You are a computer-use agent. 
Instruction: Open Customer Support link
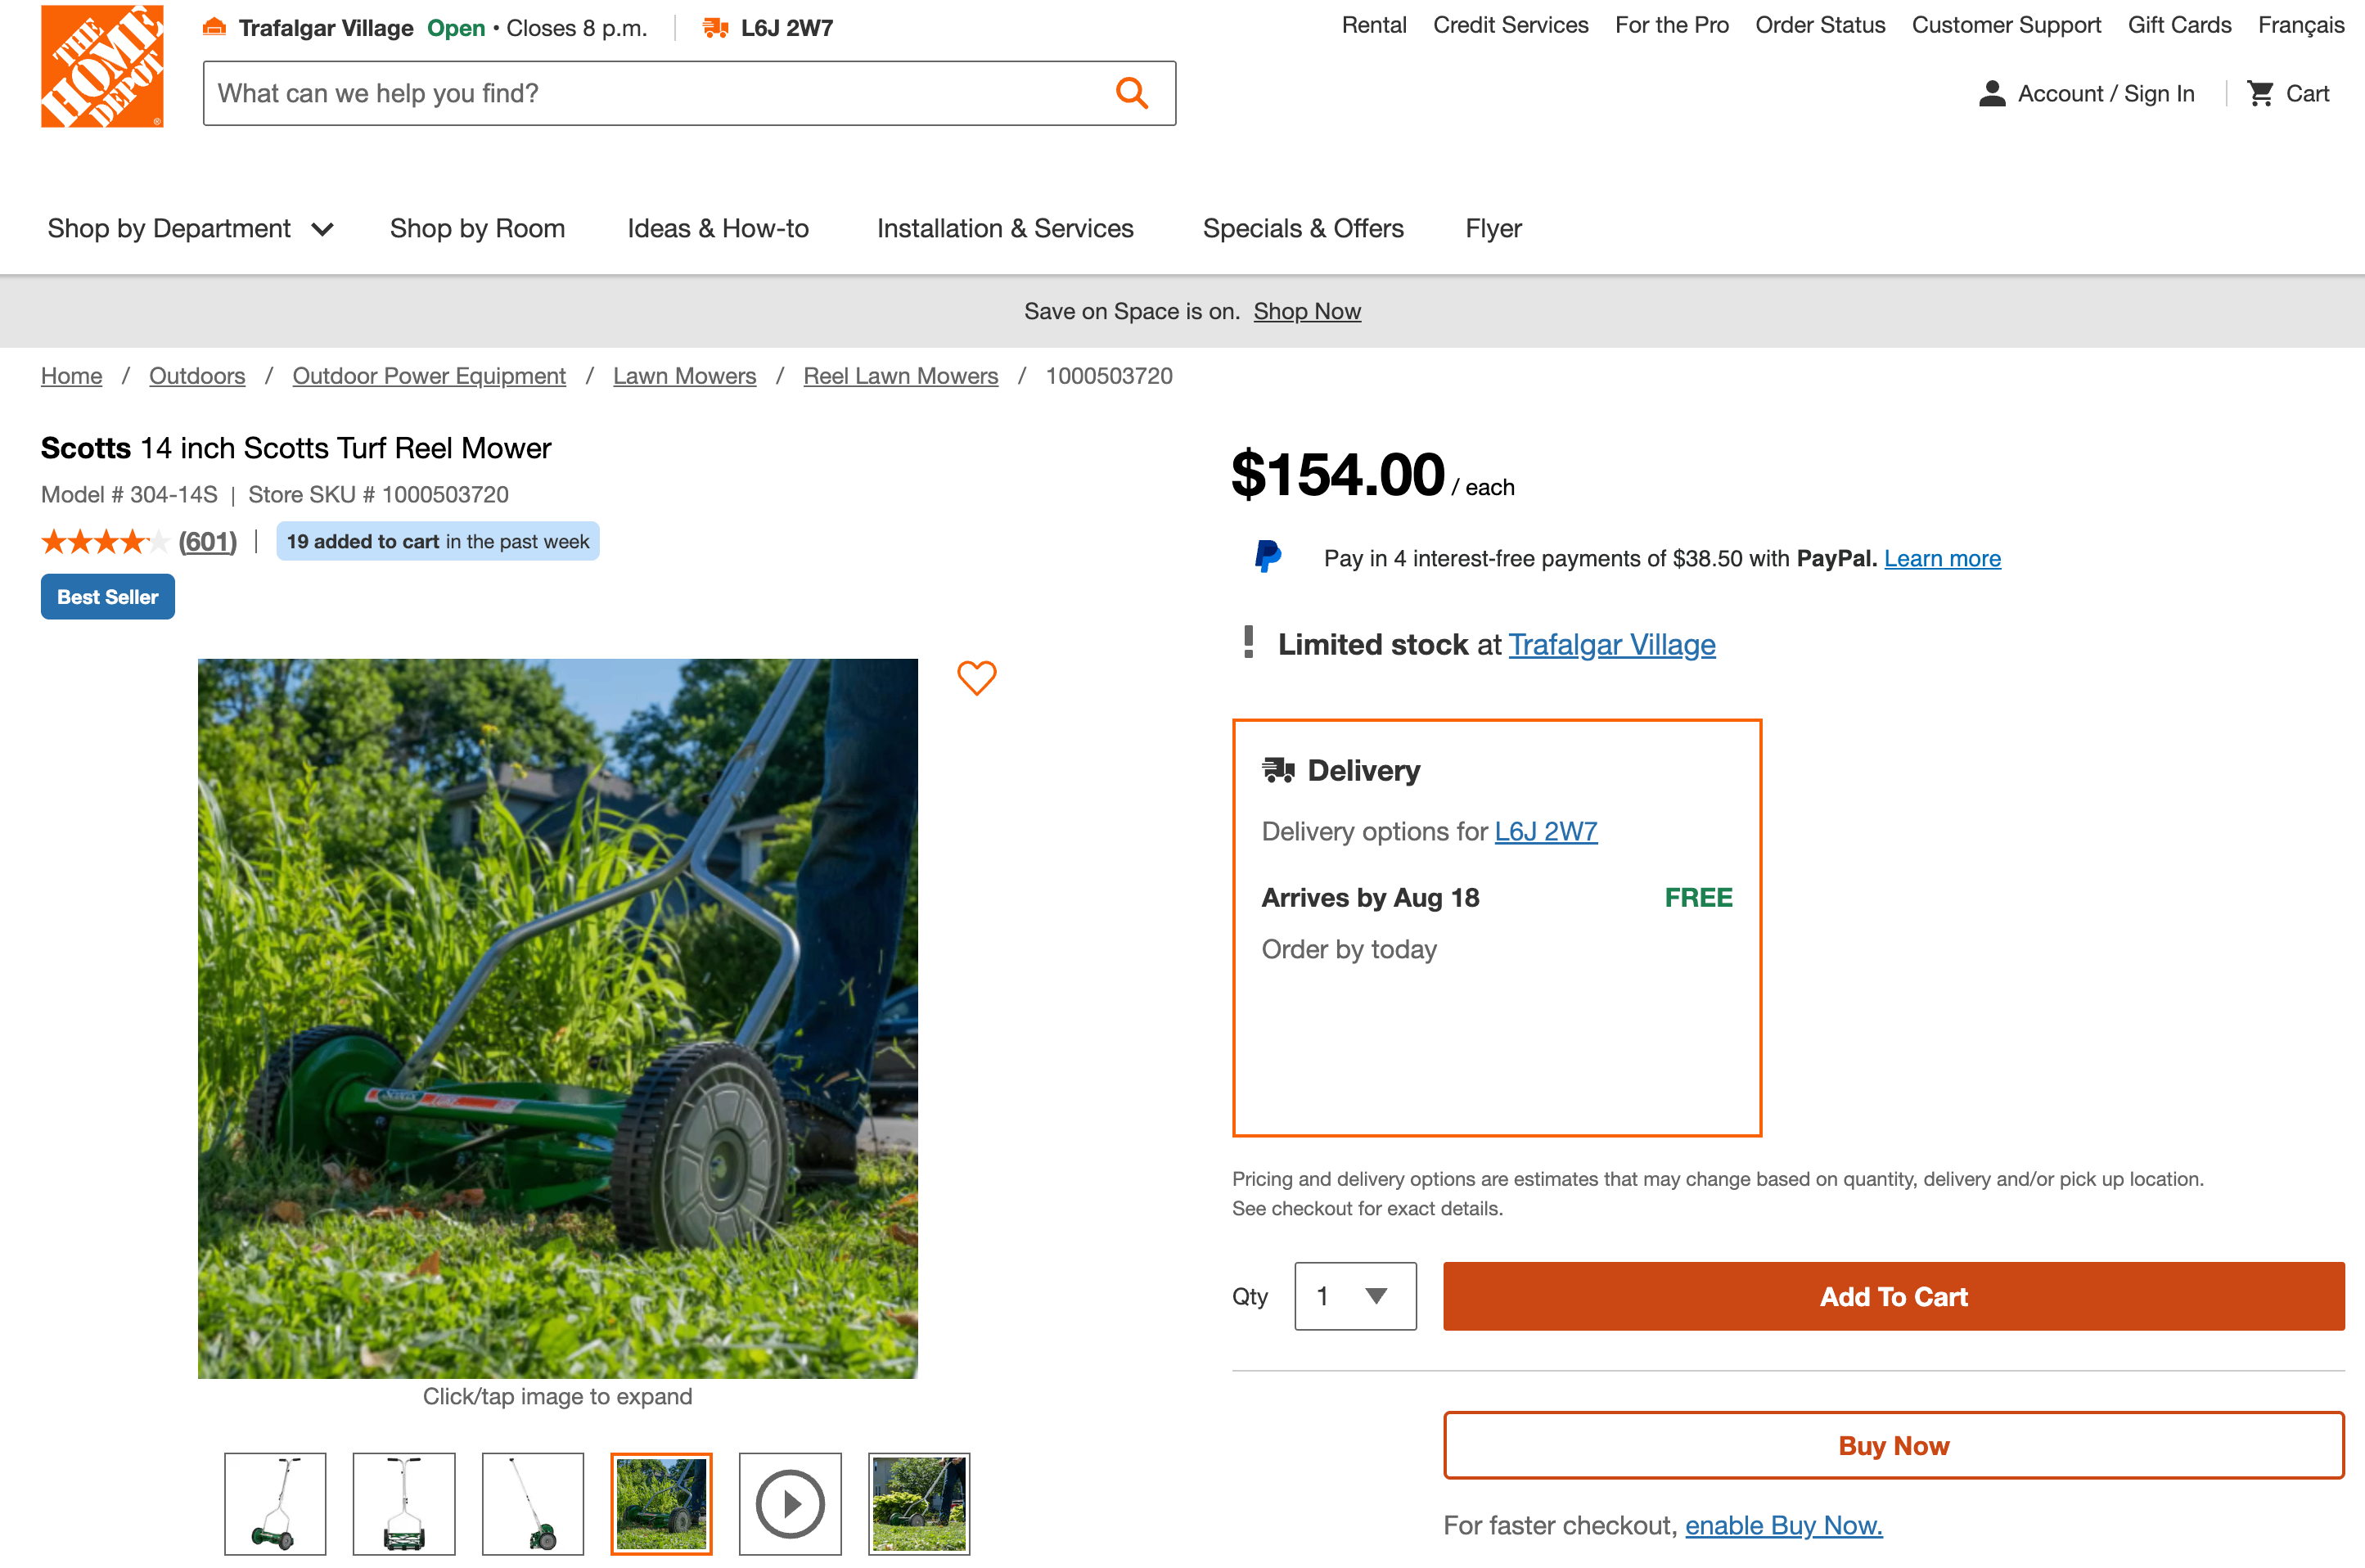pos(2006,25)
